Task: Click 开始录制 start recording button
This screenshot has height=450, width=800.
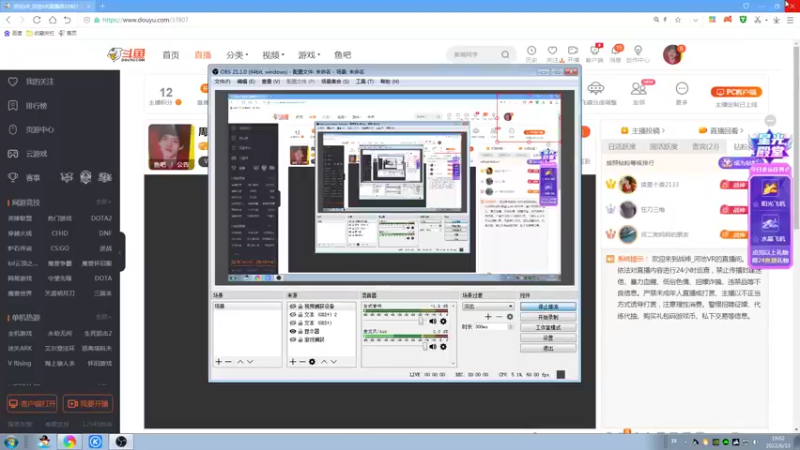Action: [548, 317]
